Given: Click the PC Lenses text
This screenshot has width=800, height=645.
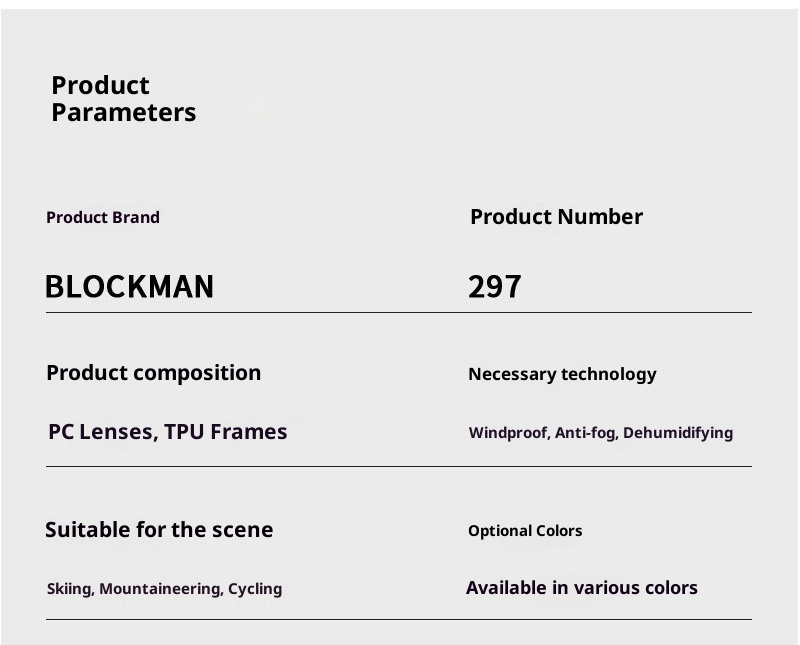Looking at the screenshot, I should (x=102, y=432).
